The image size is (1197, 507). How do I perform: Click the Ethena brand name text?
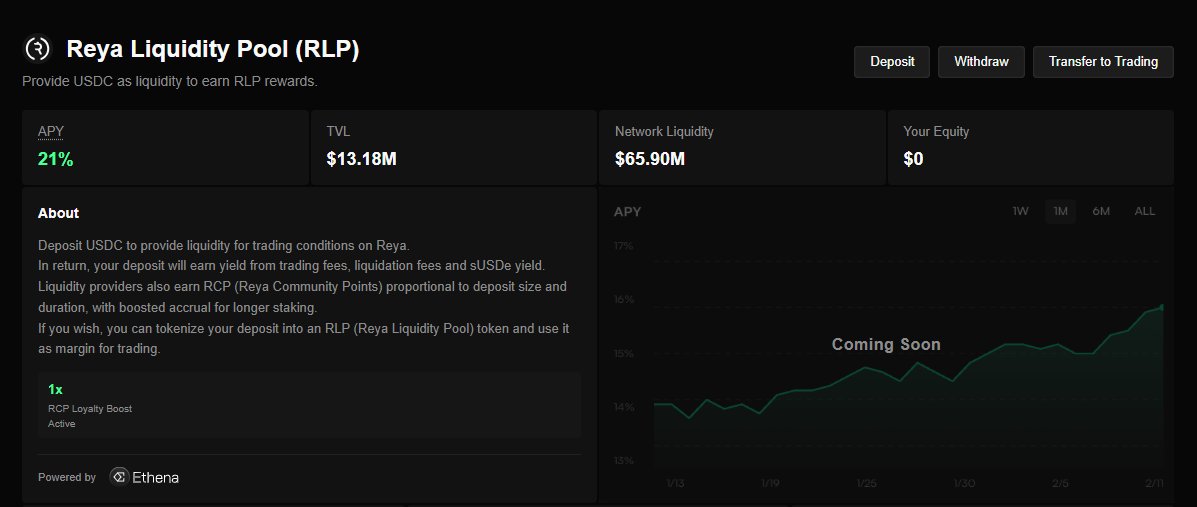pyautogui.click(x=156, y=478)
